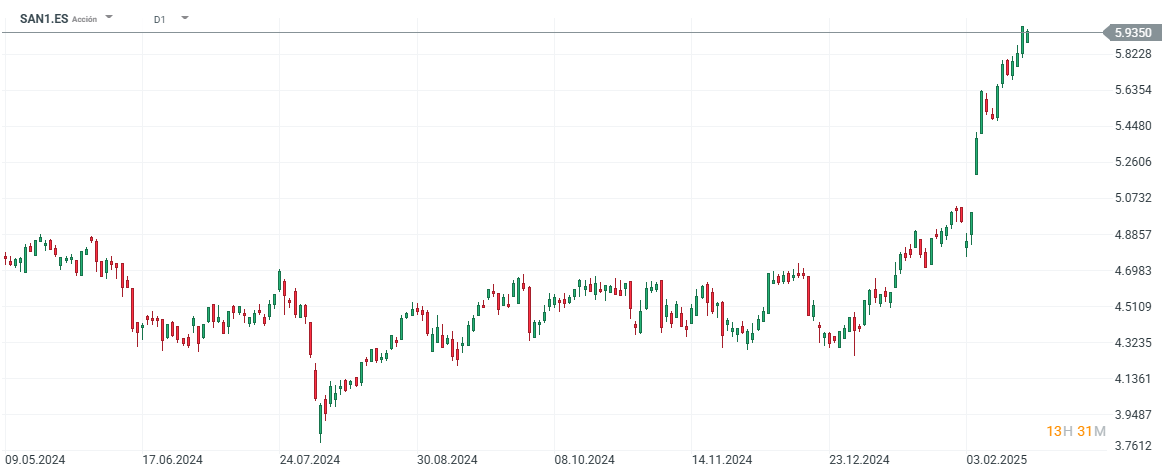The height and width of the screenshot is (476, 1175).
Task: Pick the 08.10.2024 time axis label
Action: 586,460
